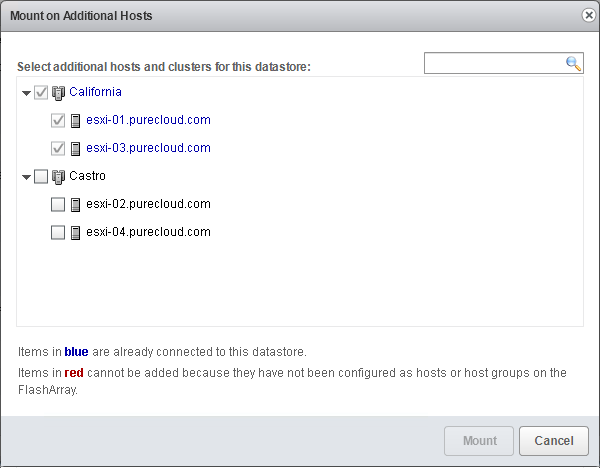Image resolution: width=600 pixels, height=468 pixels.
Task: Toggle the California cluster checkbox
Action: pos(41,93)
